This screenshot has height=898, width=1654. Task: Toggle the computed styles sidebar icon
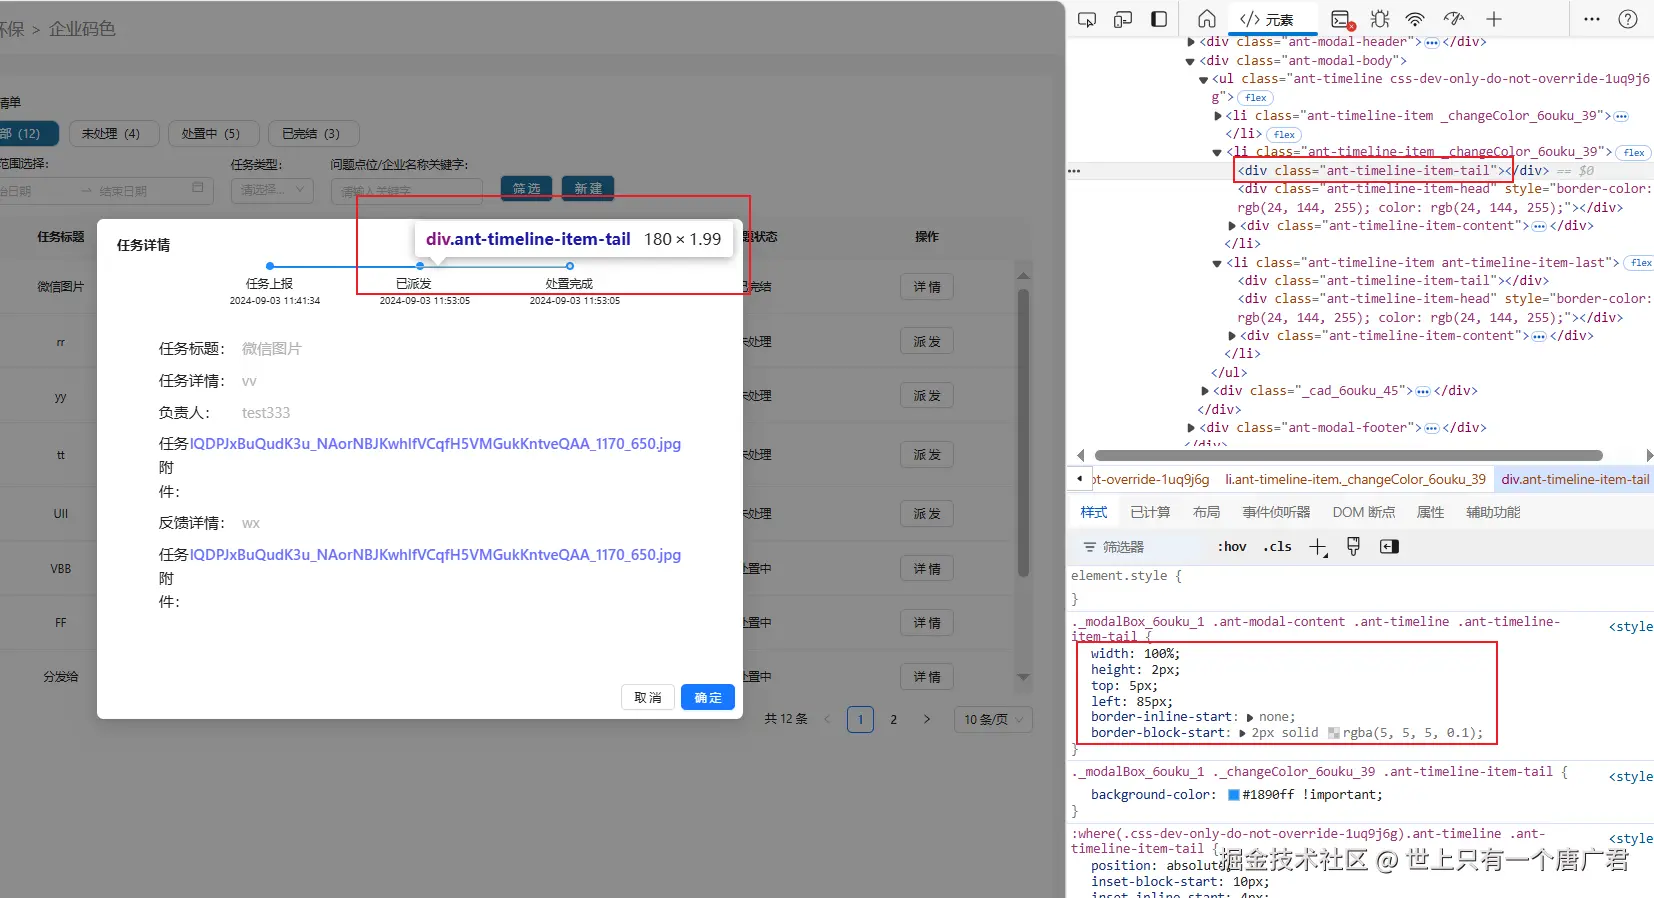point(1389,546)
